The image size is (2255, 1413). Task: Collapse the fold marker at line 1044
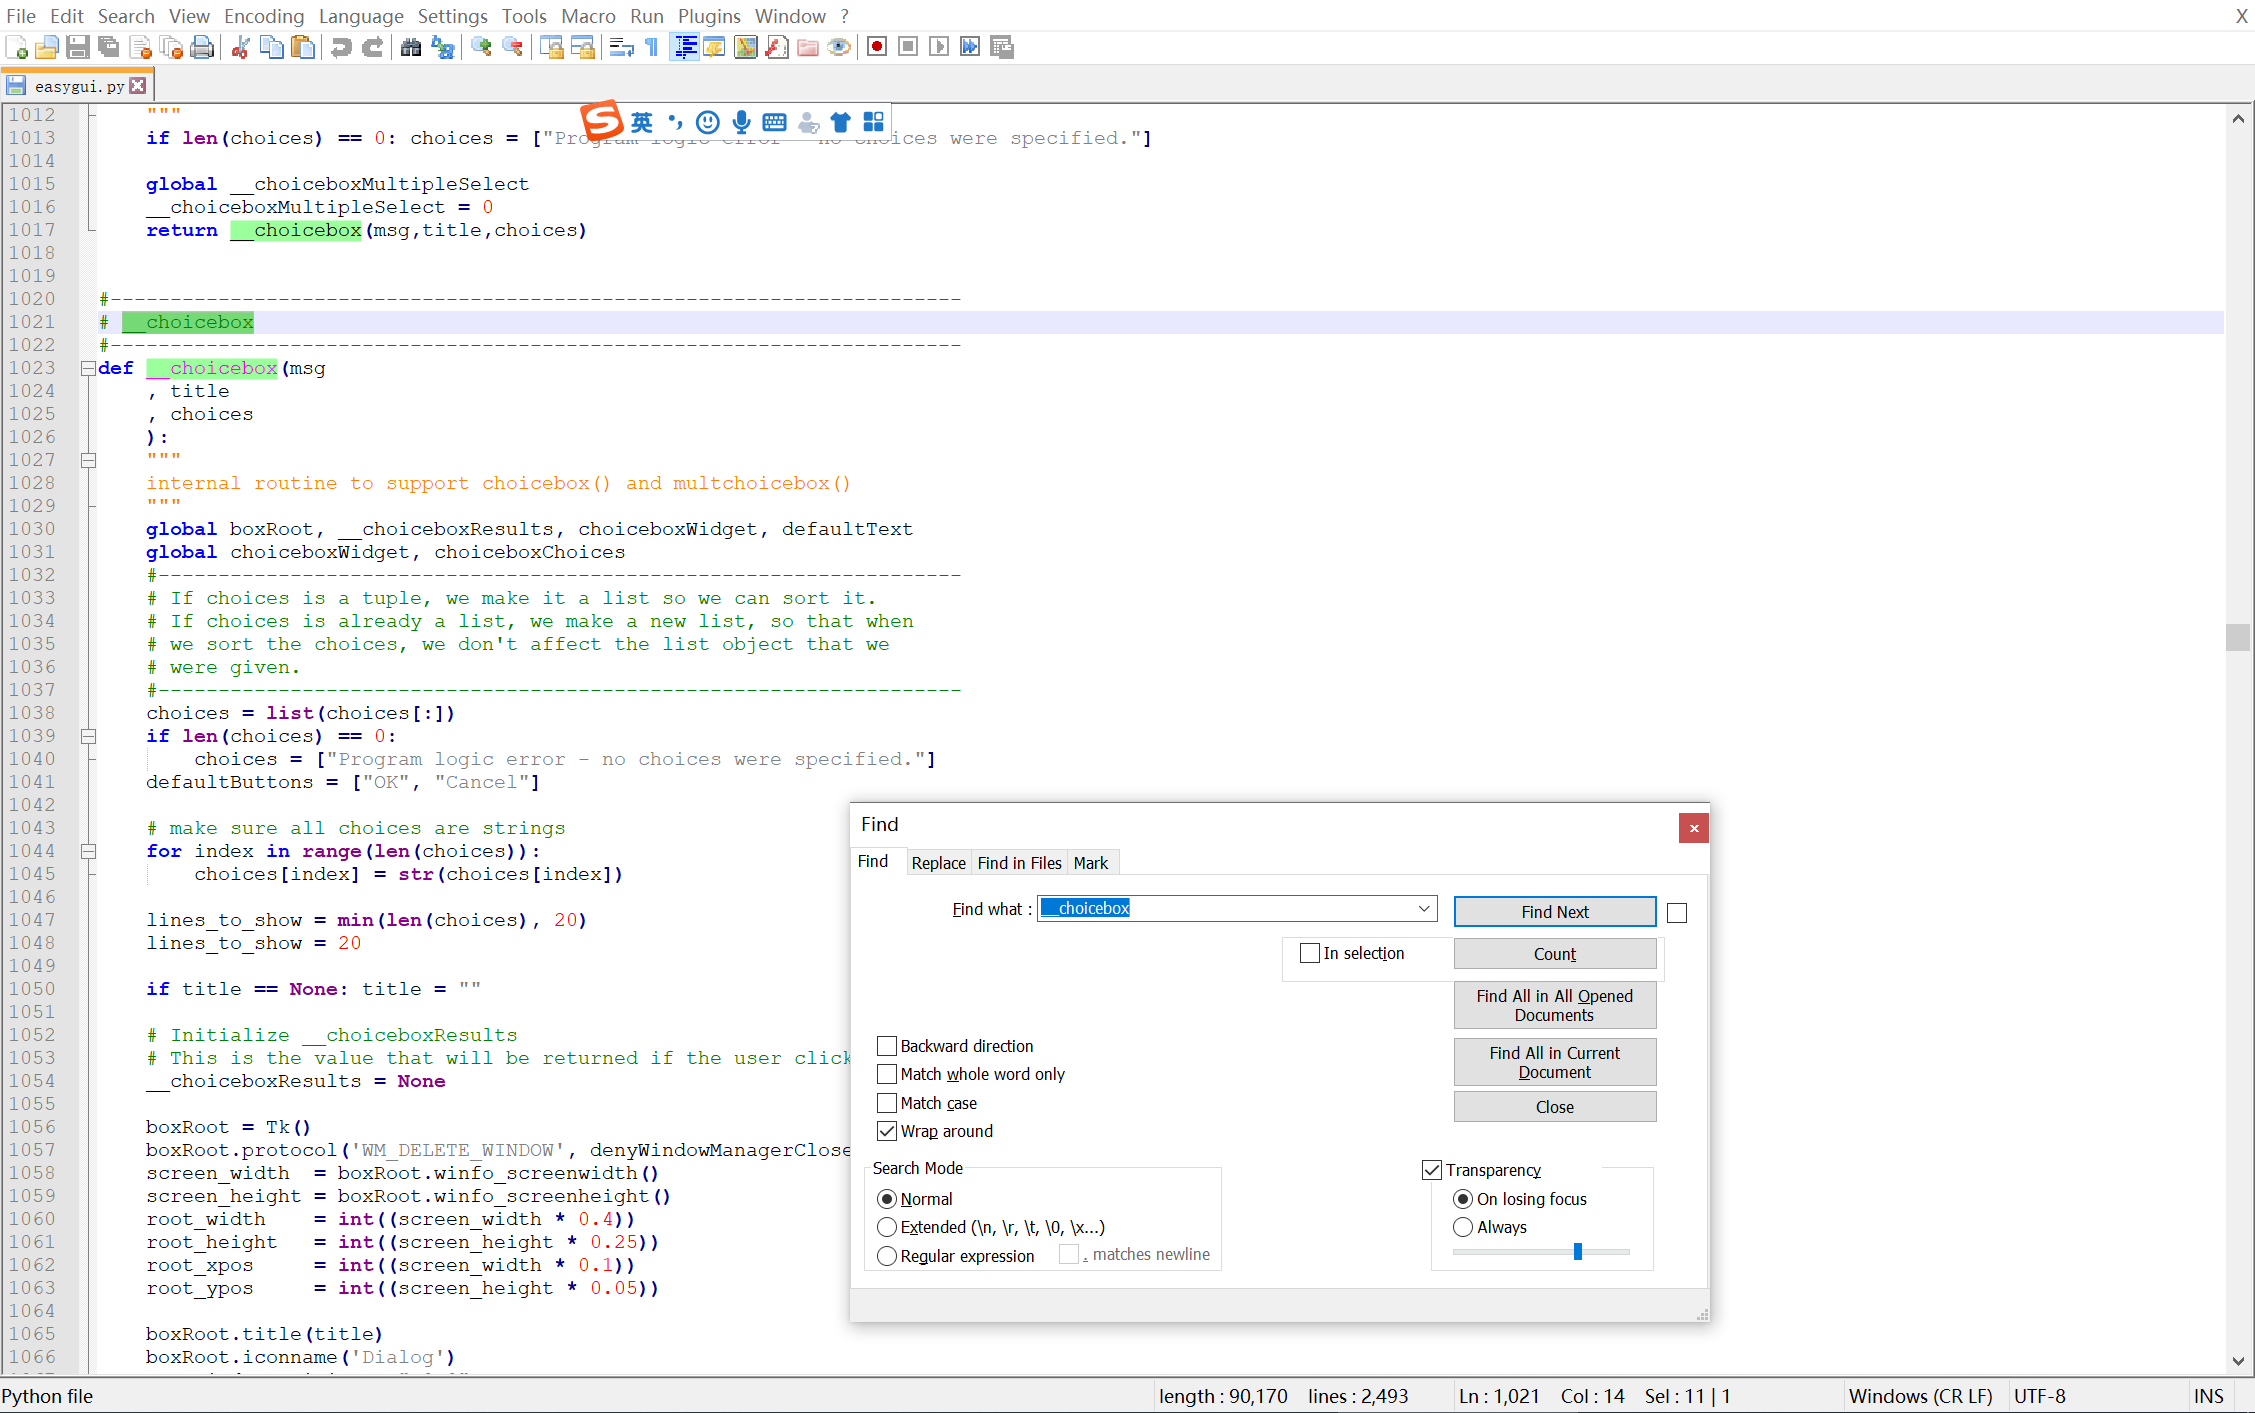coord(88,851)
